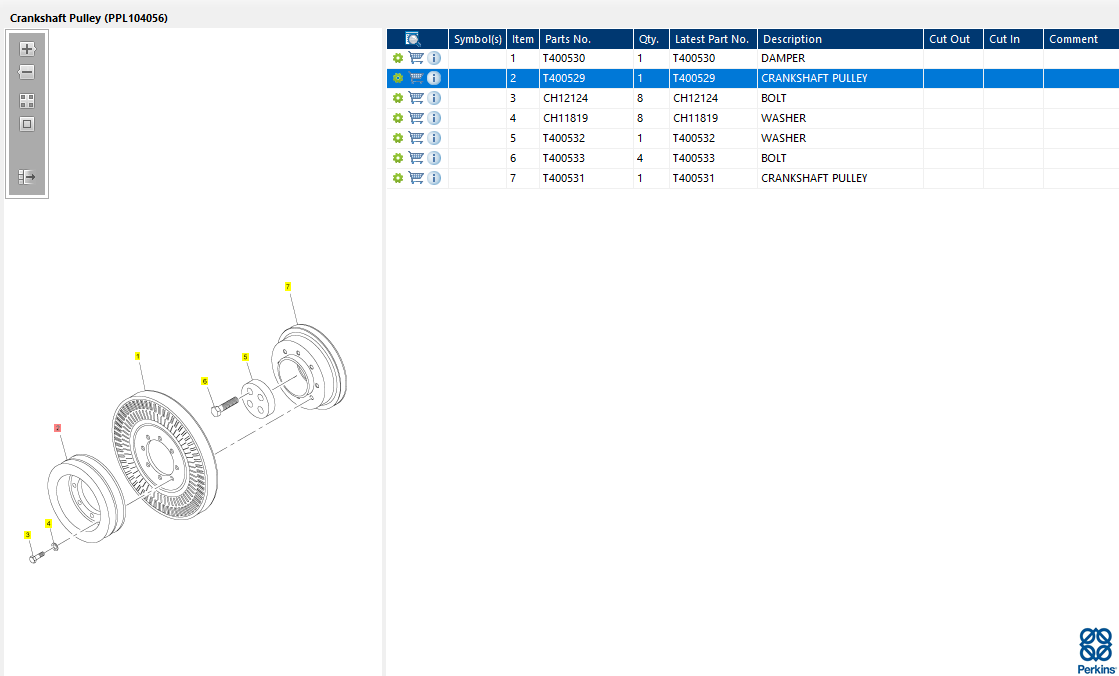The image size is (1119, 676).
Task: Click callout label 7 on diagram
Action: [288, 287]
